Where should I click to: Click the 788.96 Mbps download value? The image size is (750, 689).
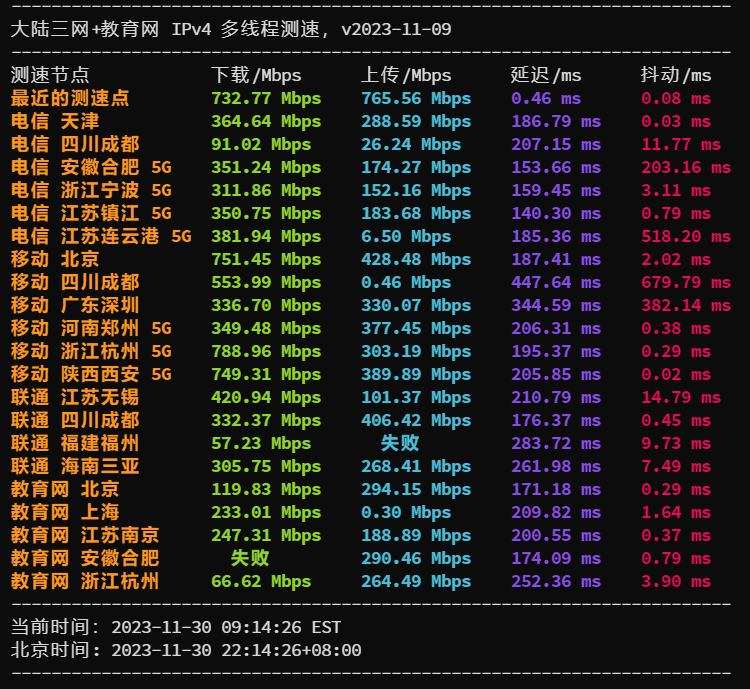coord(266,351)
